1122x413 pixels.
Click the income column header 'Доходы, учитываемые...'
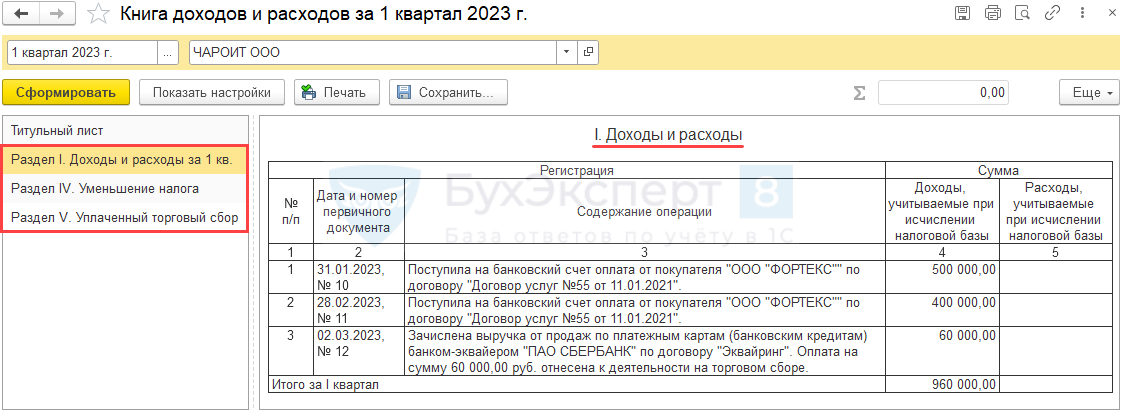pos(942,211)
